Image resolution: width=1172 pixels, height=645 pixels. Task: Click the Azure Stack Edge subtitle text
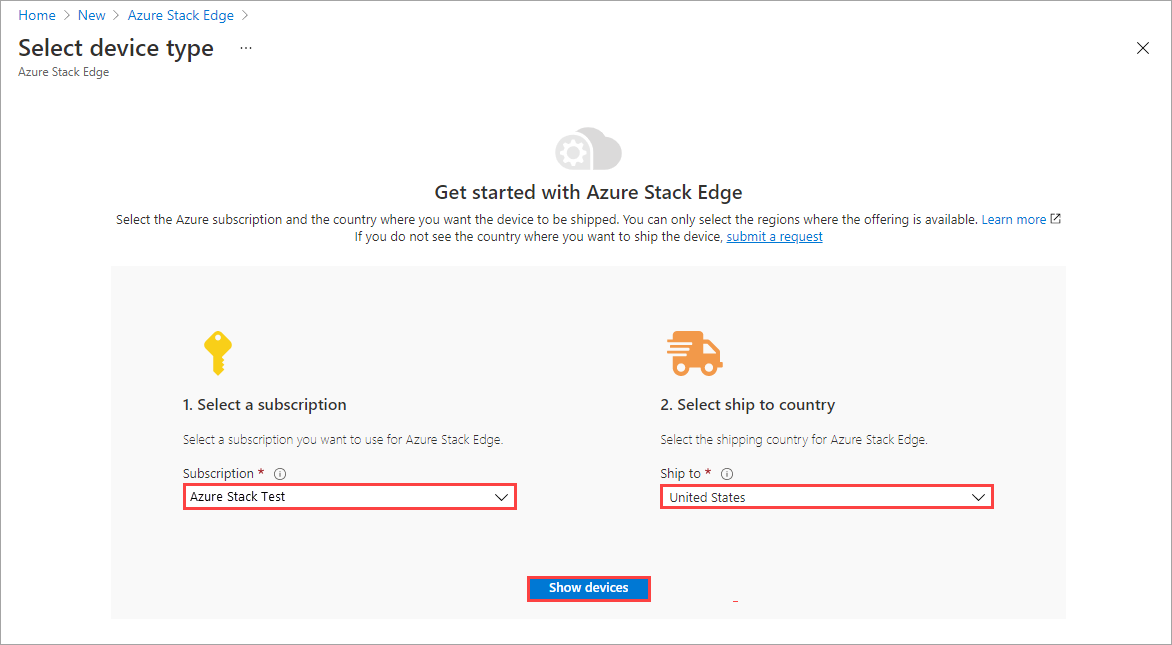click(x=63, y=71)
